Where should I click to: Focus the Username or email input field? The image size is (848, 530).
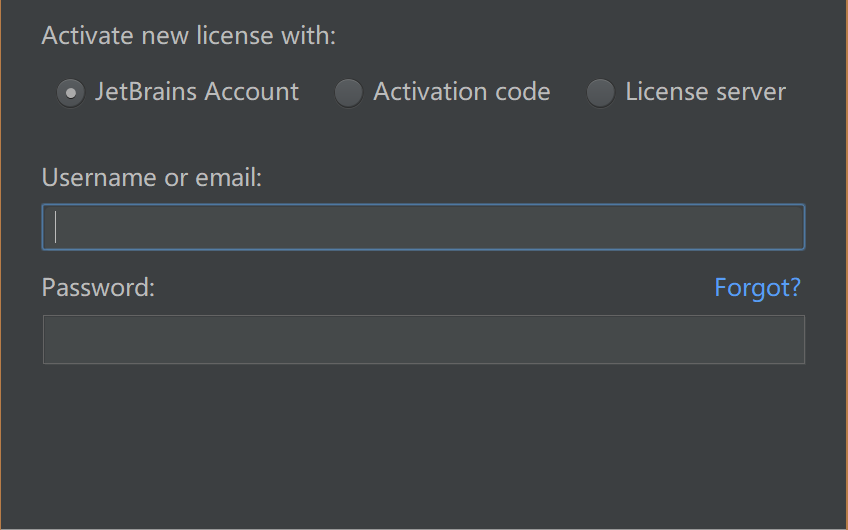coord(423,227)
